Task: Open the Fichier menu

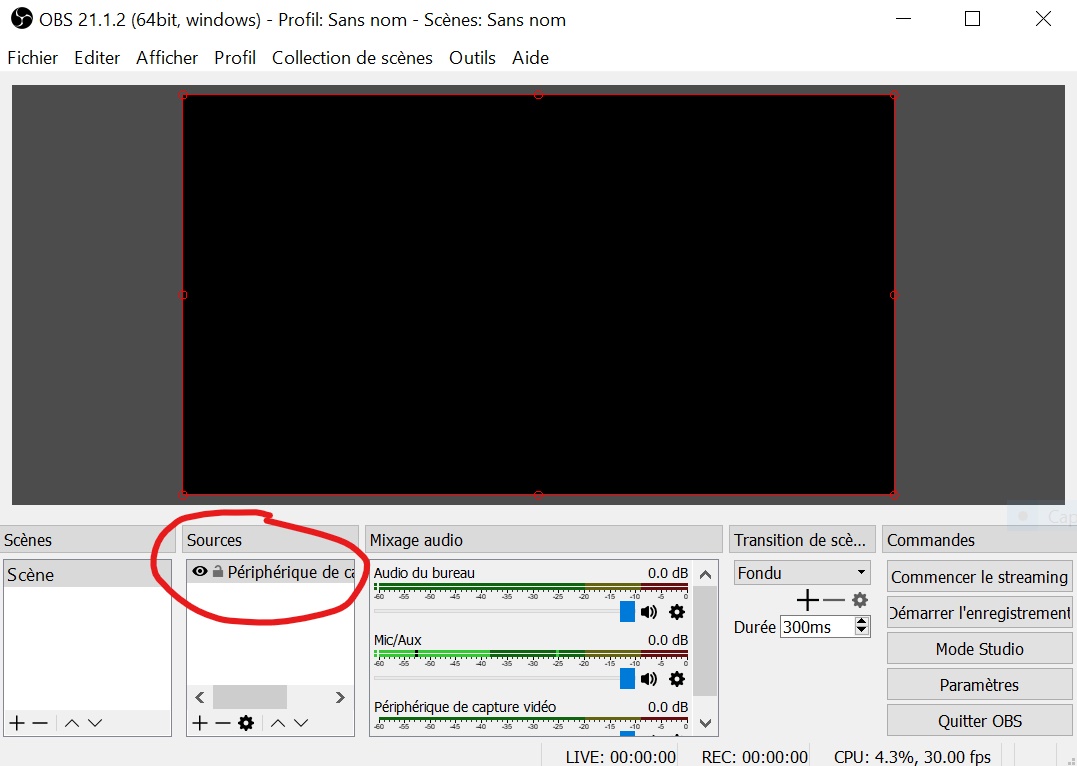Action: pos(32,58)
